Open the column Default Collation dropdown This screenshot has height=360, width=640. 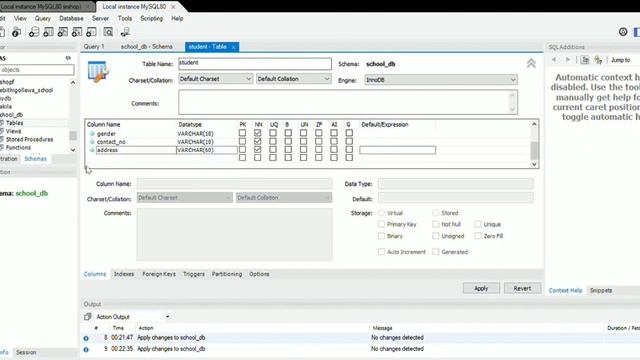tap(284, 198)
